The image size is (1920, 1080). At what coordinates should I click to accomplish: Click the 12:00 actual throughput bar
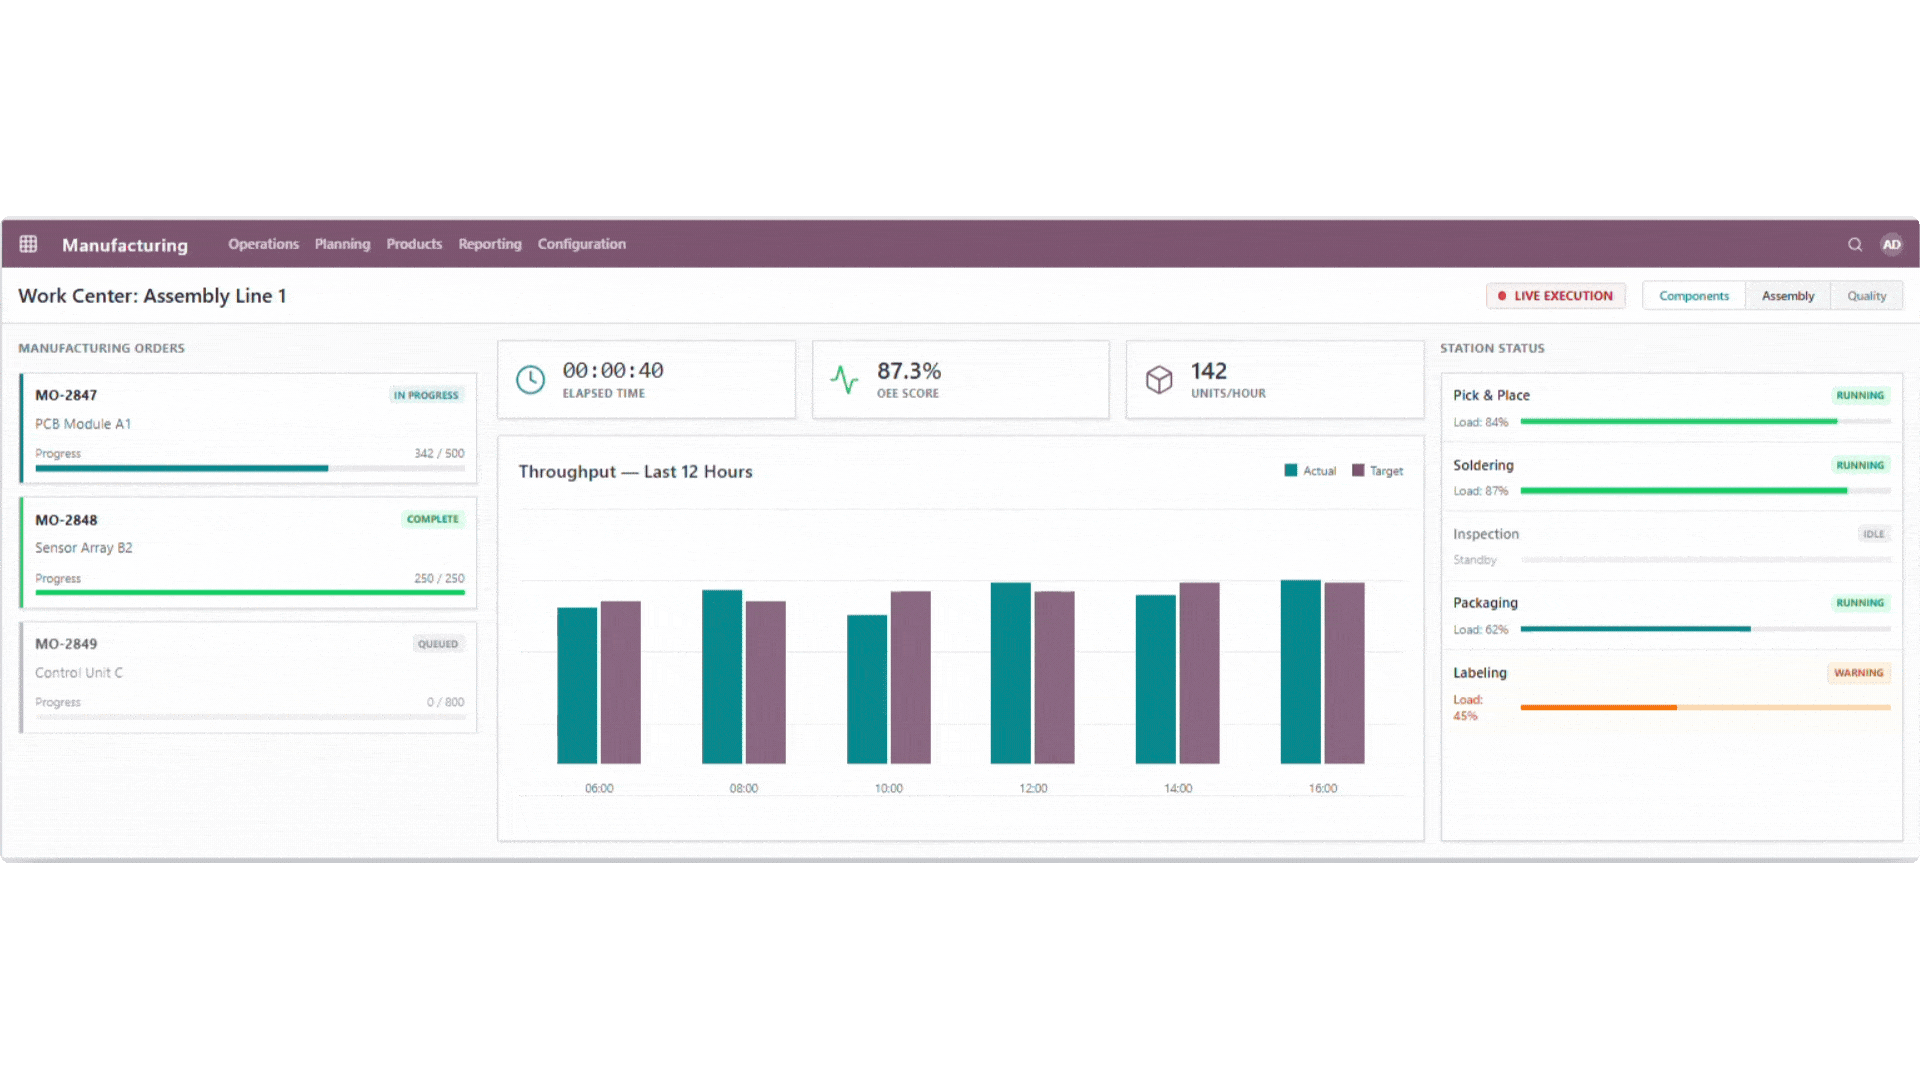[x=1010, y=670]
